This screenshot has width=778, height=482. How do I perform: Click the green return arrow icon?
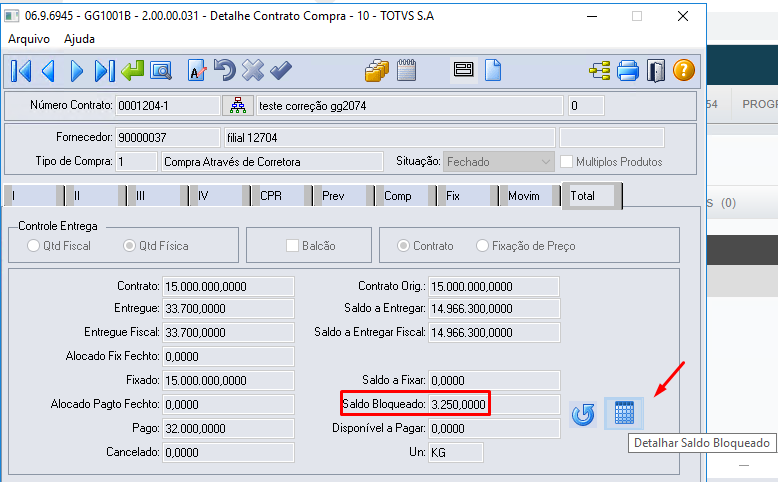coord(132,70)
